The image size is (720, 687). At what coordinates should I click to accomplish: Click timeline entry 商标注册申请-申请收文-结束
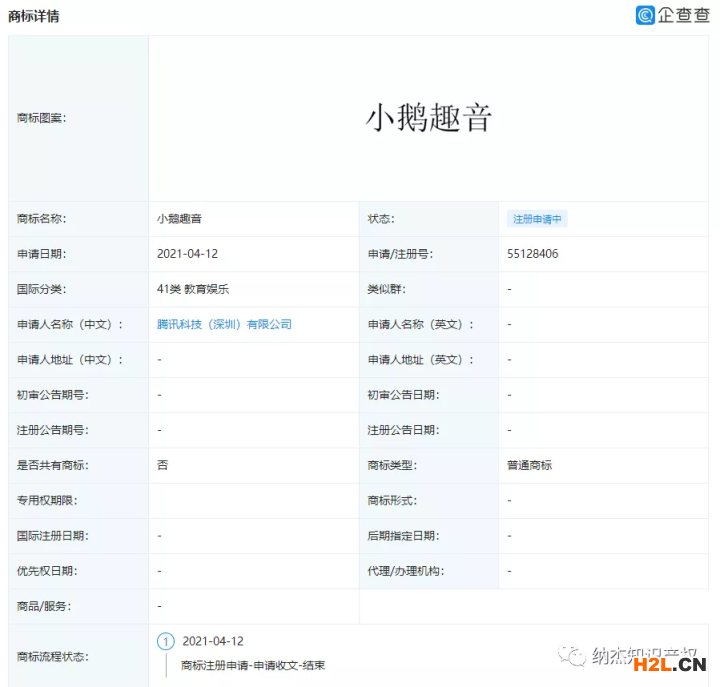(253, 665)
